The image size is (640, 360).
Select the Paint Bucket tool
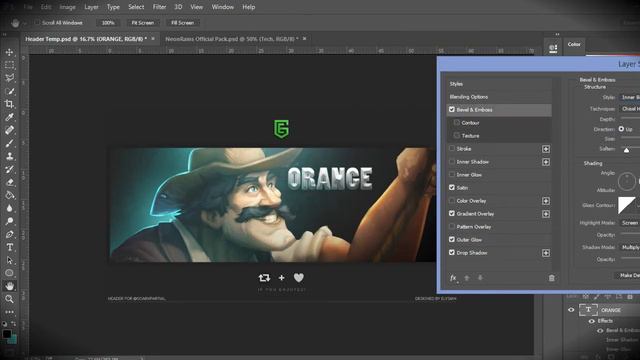[x=9, y=195]
